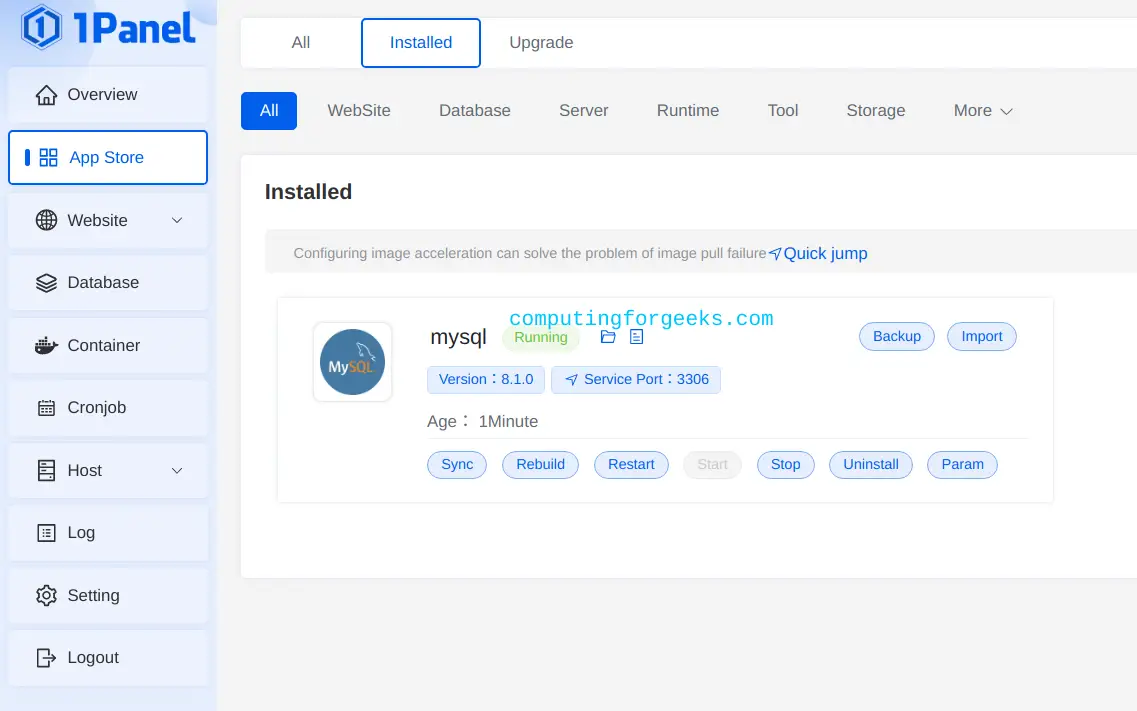This screenshot has height=711, width=1137.
Task: Filter by Server category
Action: click(584, 111)
